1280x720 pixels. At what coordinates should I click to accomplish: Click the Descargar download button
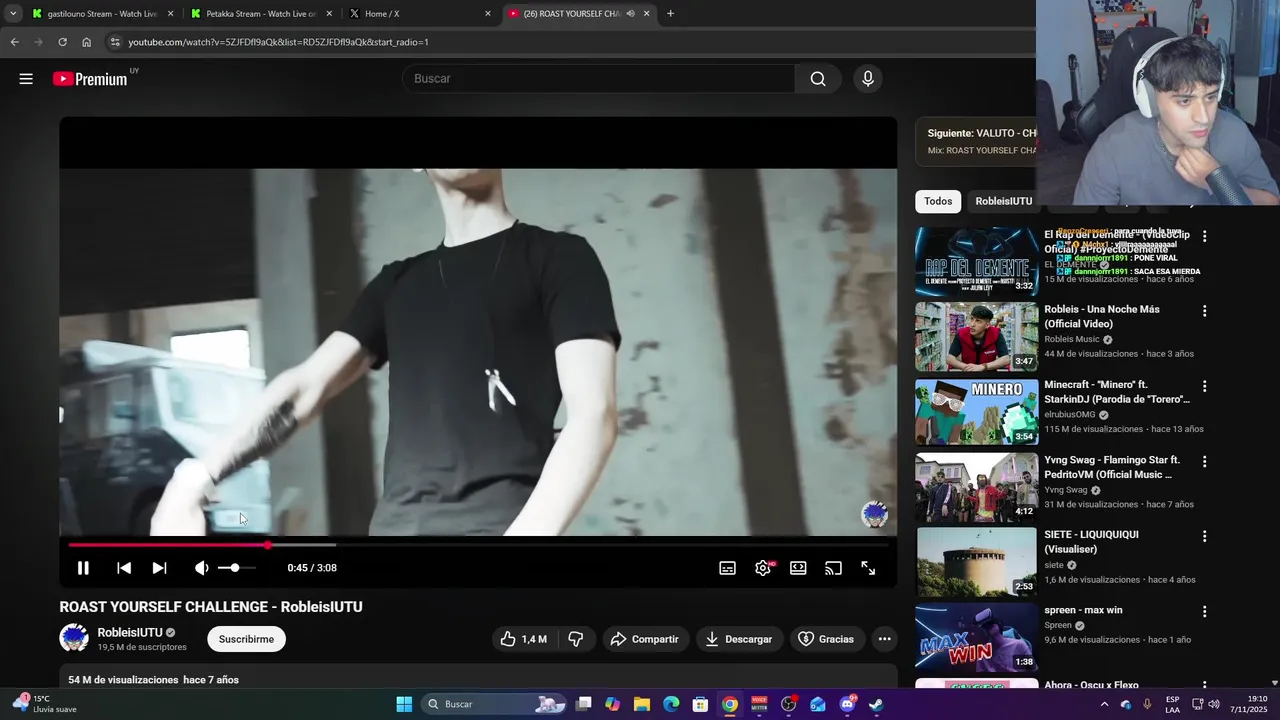[739, 639]
